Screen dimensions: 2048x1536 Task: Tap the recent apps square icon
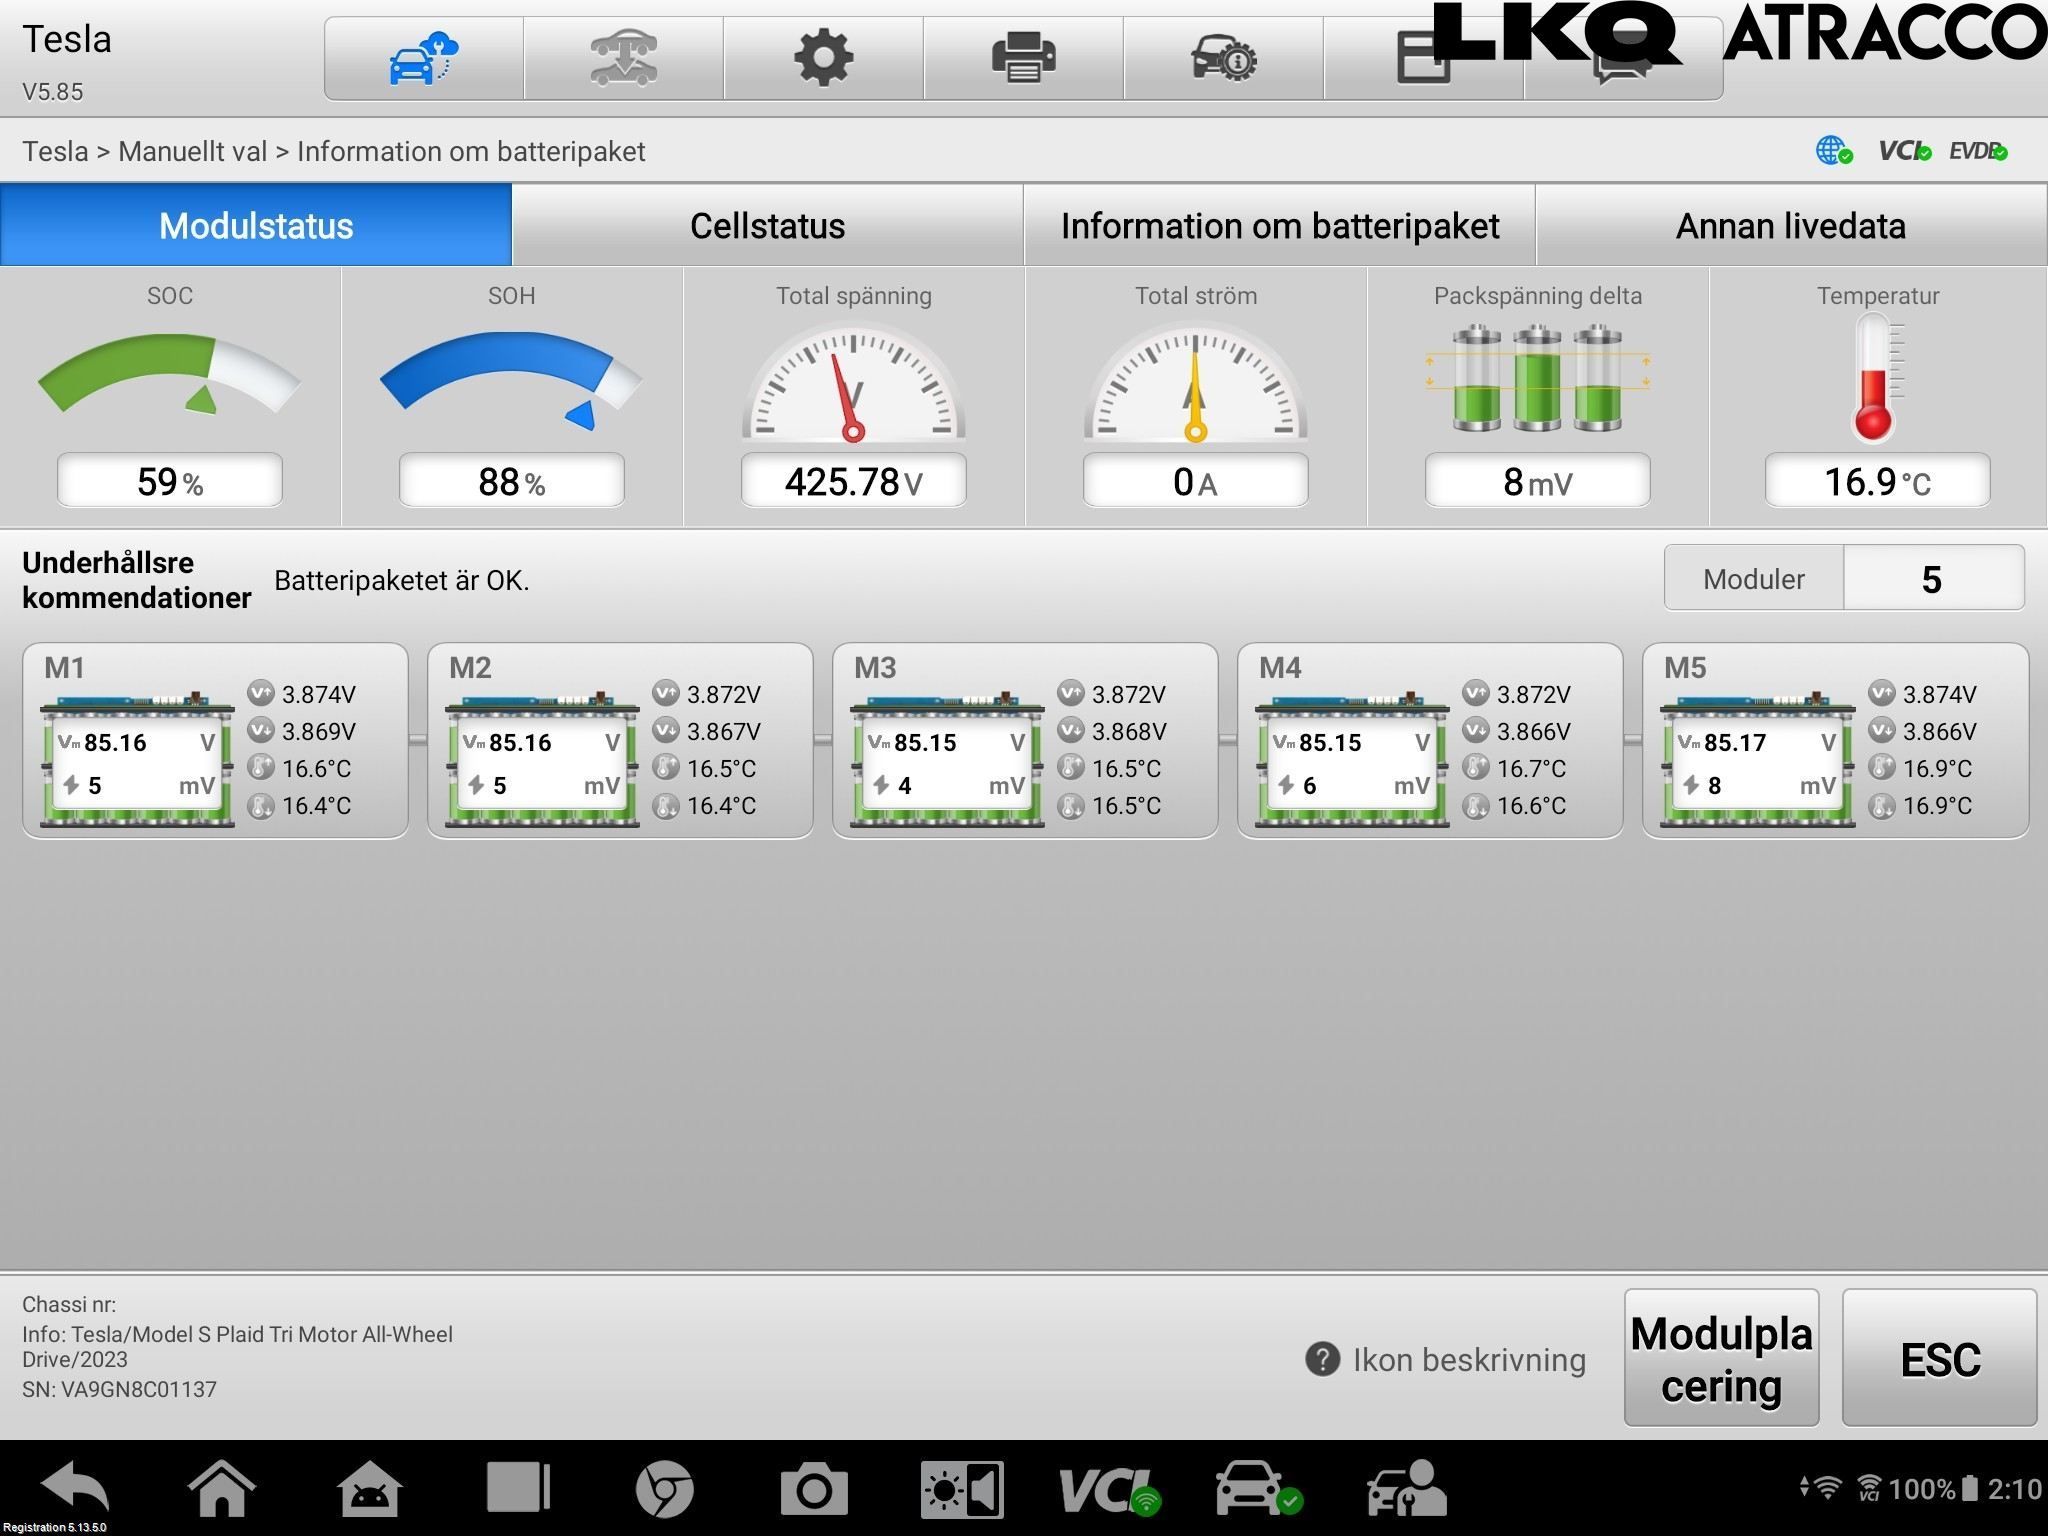pos(518,1487)
